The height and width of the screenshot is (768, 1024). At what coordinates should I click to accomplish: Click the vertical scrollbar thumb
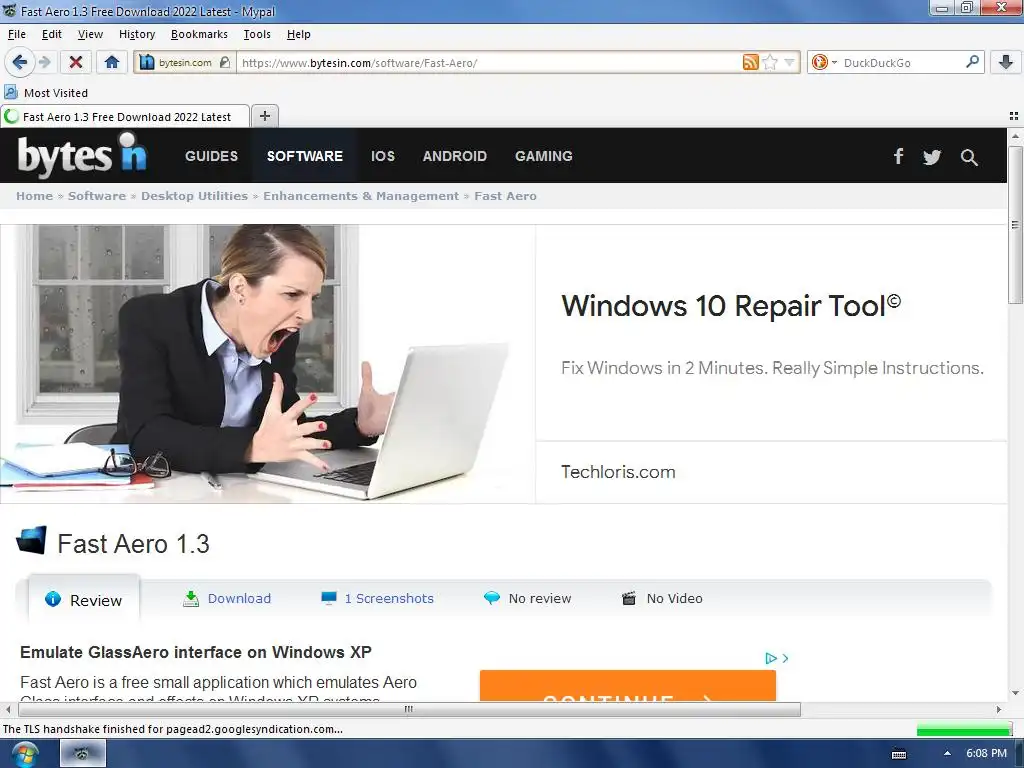[x=1015, y=225]
